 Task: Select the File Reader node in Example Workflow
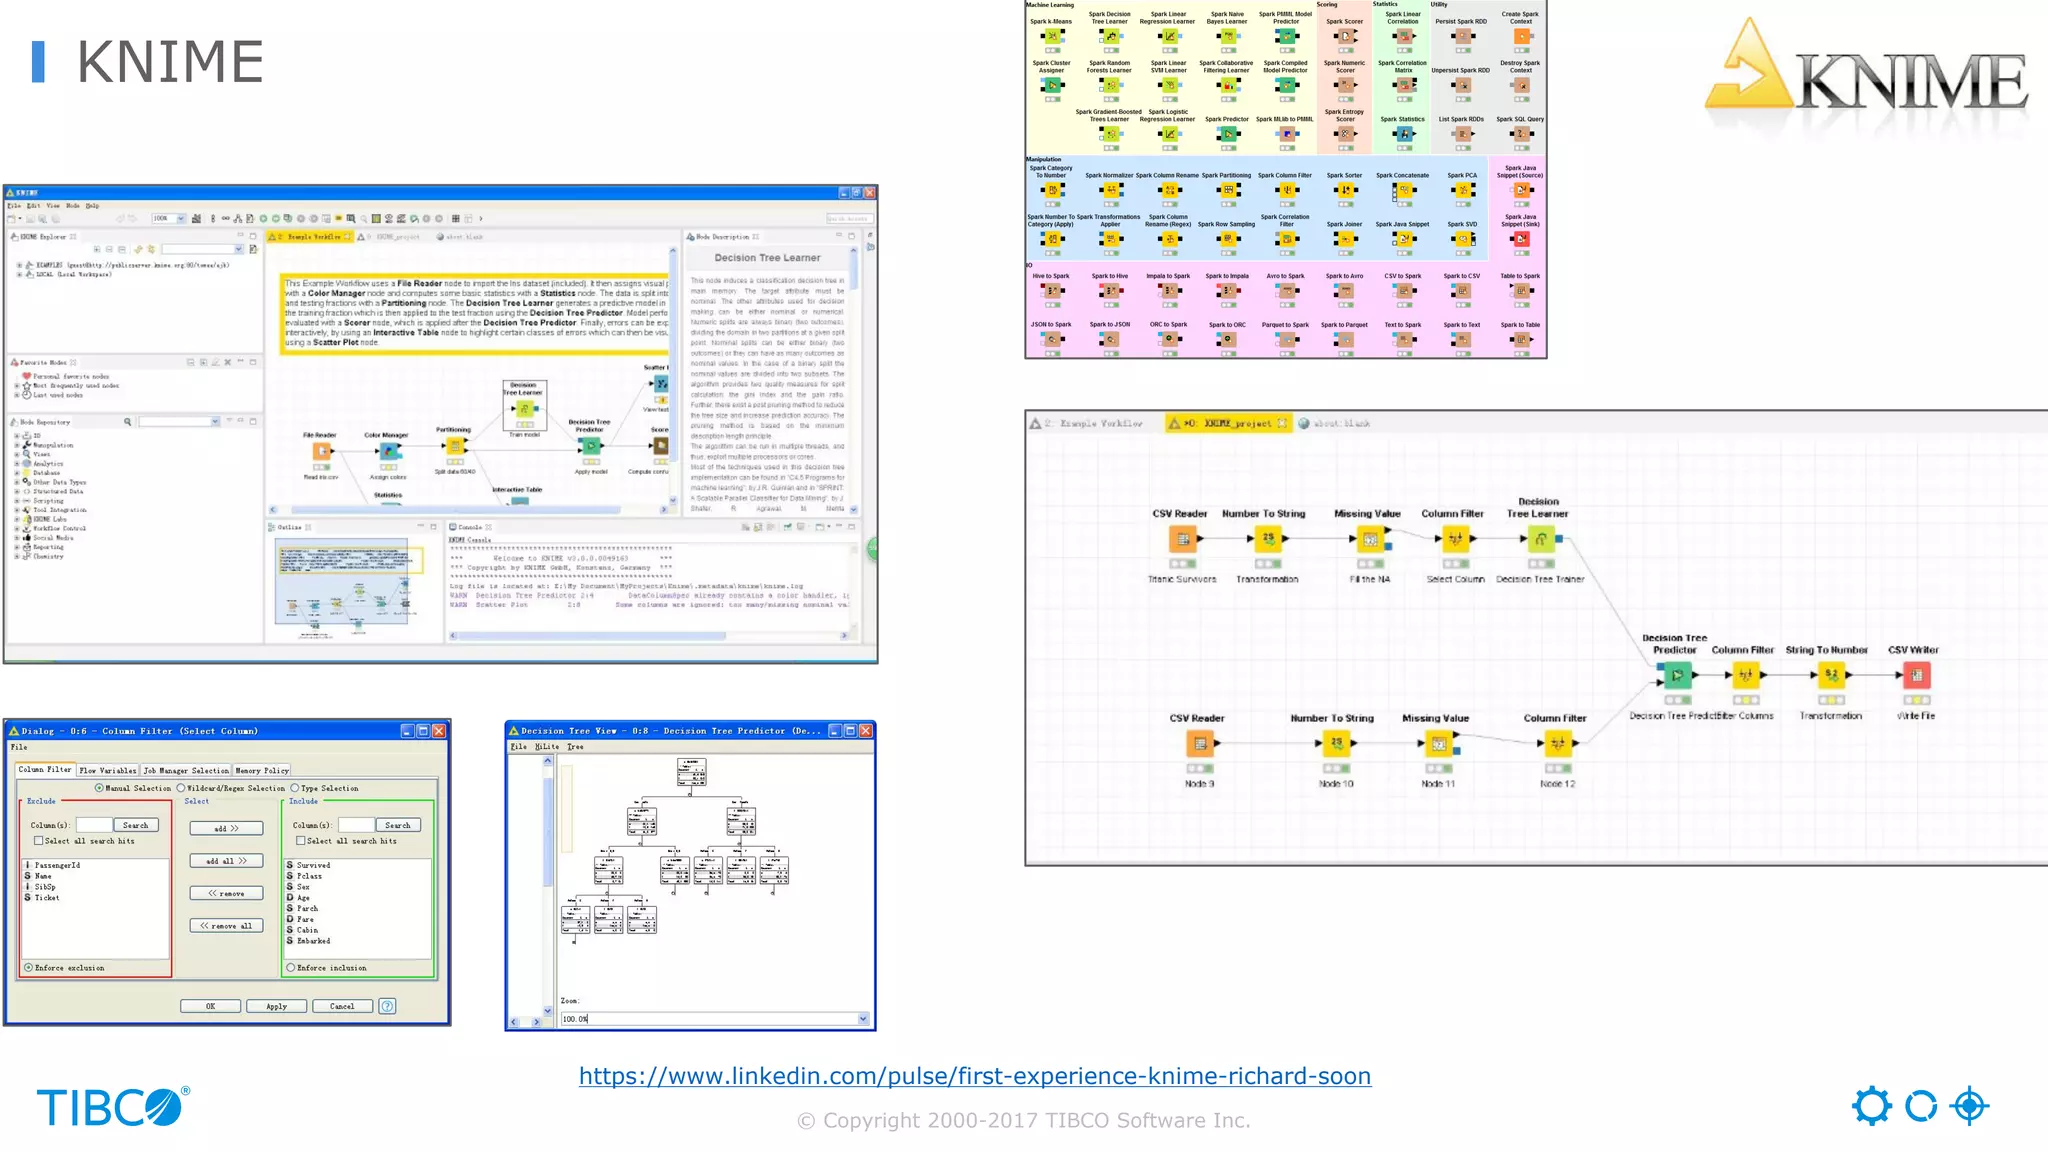[x=322, y=452]
